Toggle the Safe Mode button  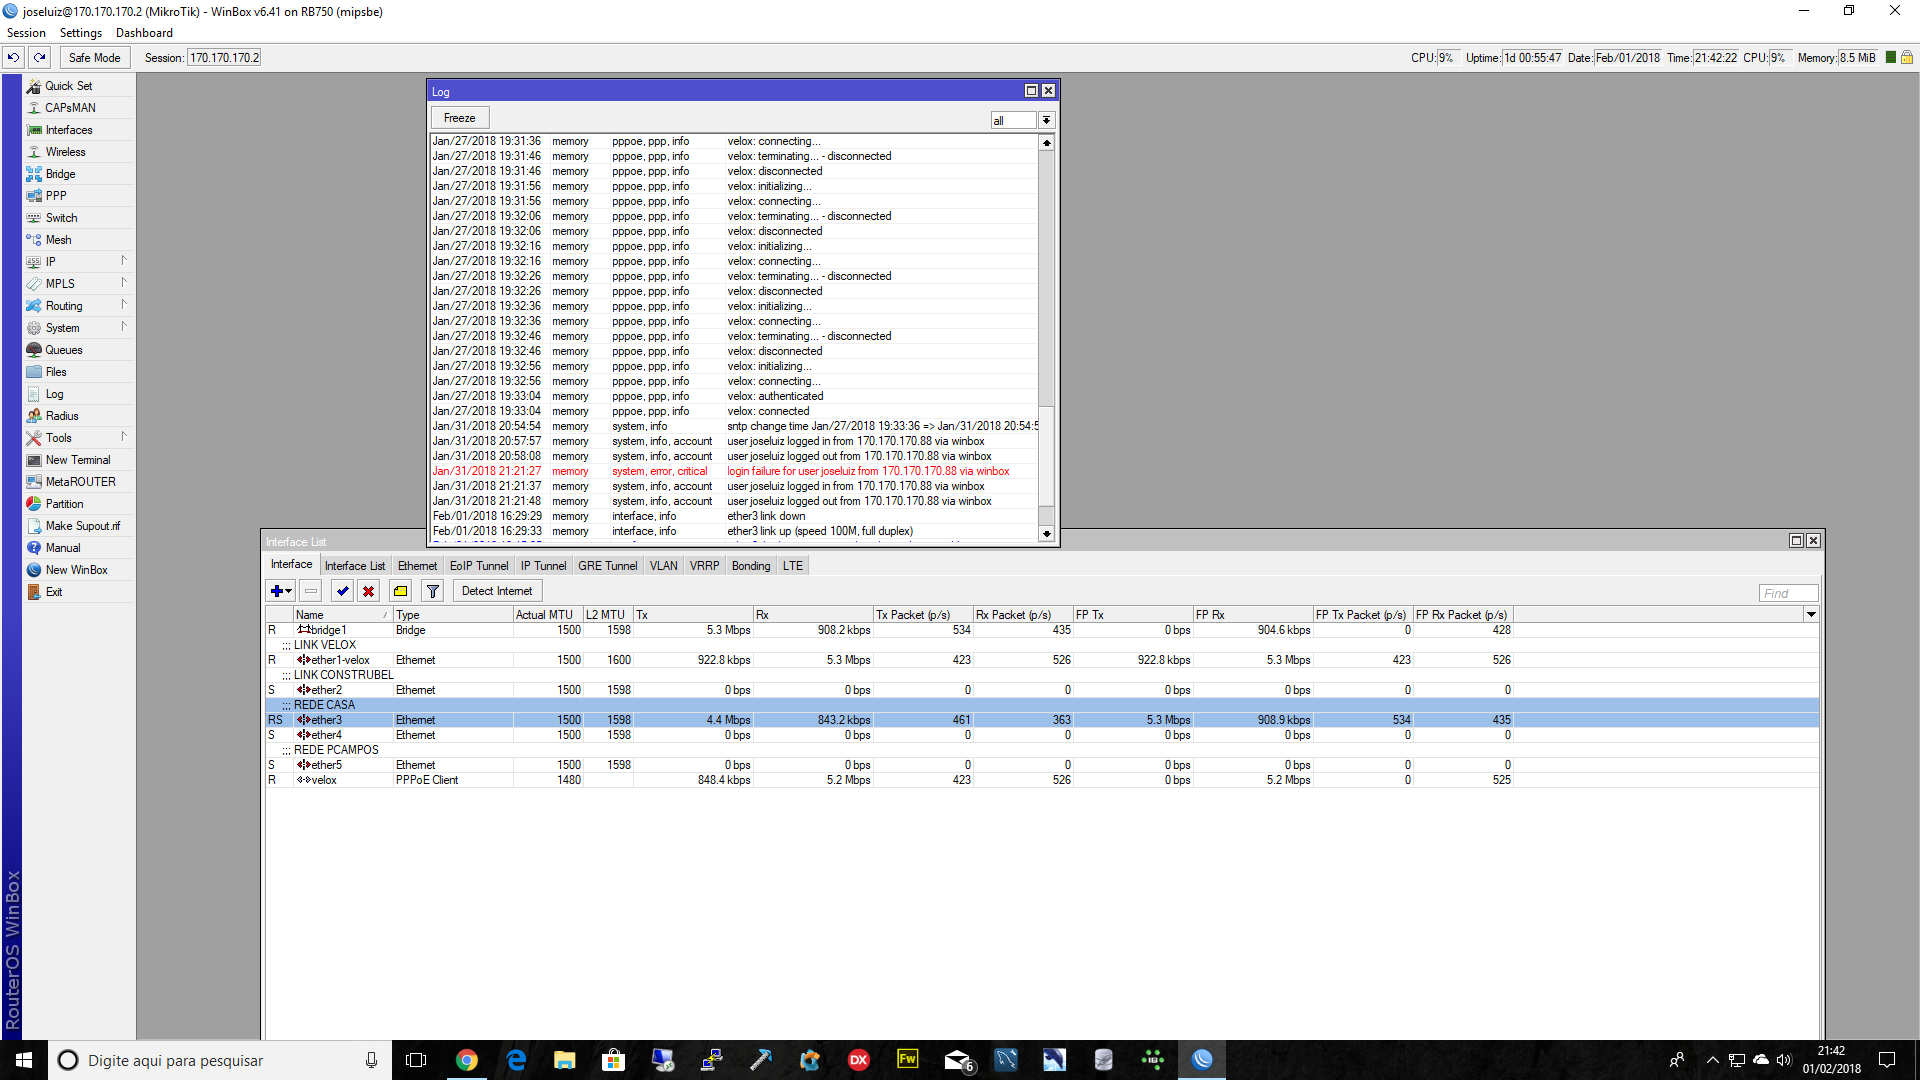click(x=94, y=58)
